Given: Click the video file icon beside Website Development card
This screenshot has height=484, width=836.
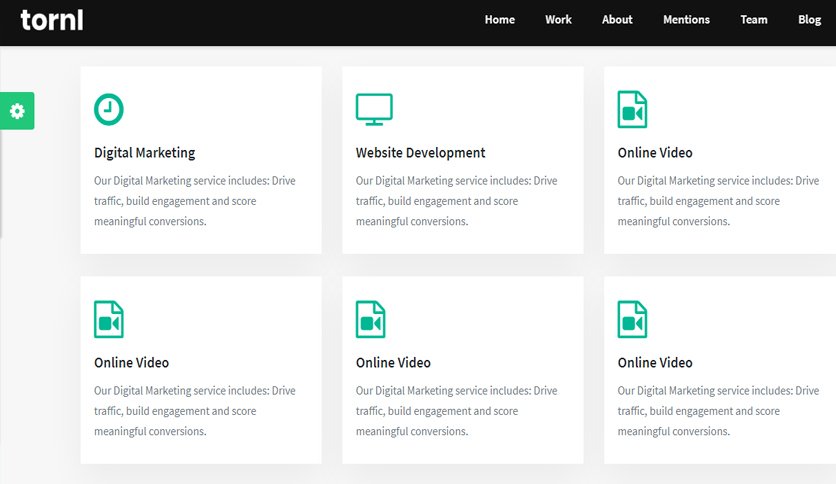Looking at the screenshot, I should pos(632,109).
